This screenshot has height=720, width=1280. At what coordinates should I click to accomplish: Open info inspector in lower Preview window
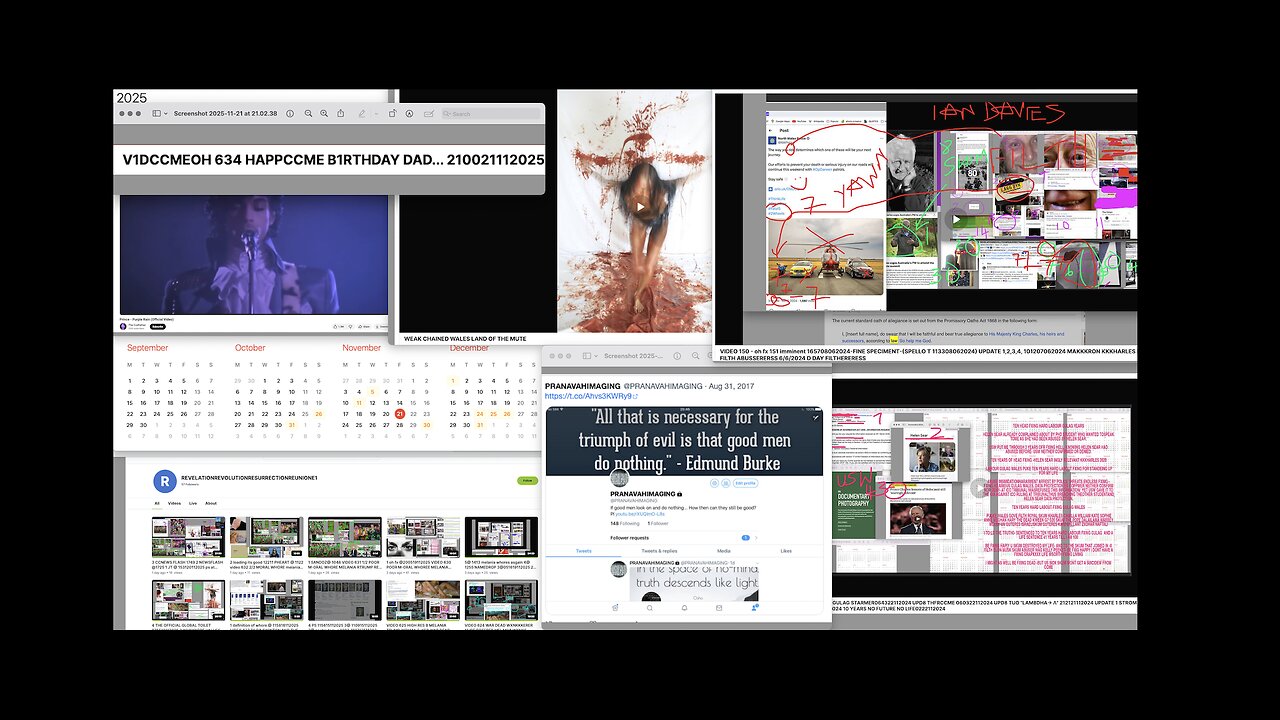tap(677, 356)
